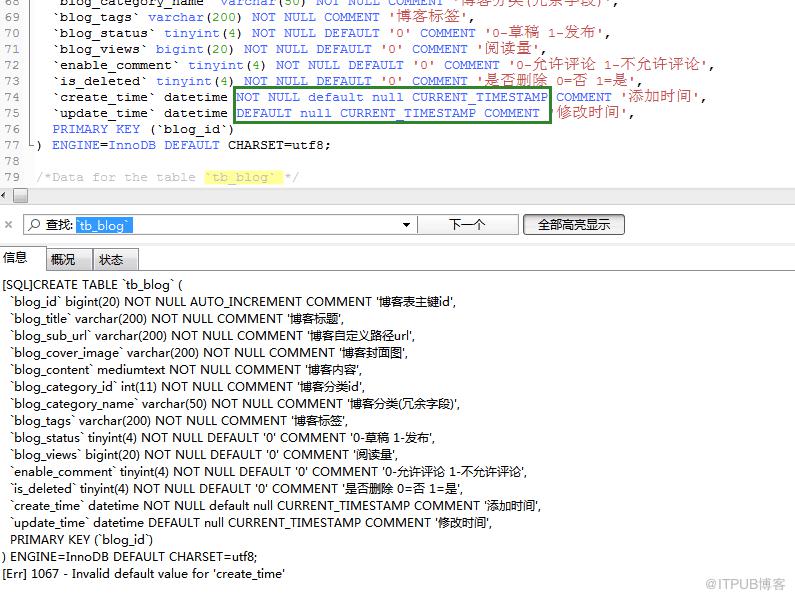Viewport: 795px width, 599px height.
Task: Click `create_time` in editor line 74
Action: (104, 97)
